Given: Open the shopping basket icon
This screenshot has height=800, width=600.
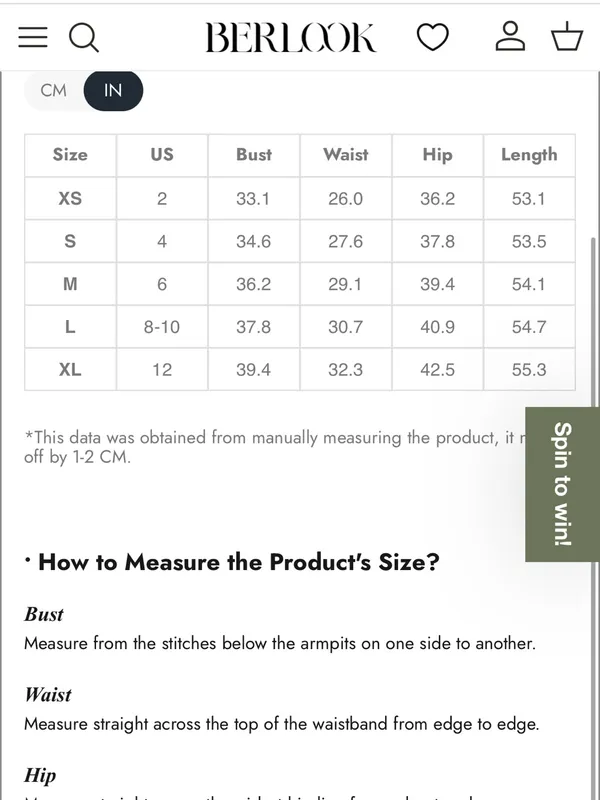Looking at the screenshot, I should (x=567, y=36).
